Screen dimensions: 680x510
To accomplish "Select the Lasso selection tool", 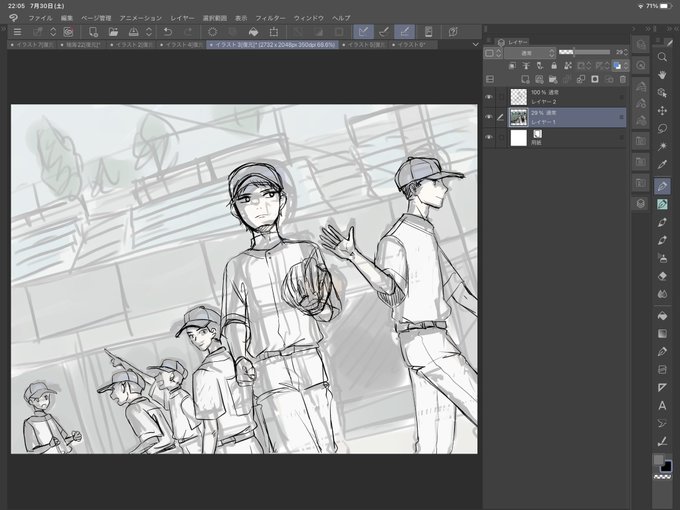I will coord(662,128).
